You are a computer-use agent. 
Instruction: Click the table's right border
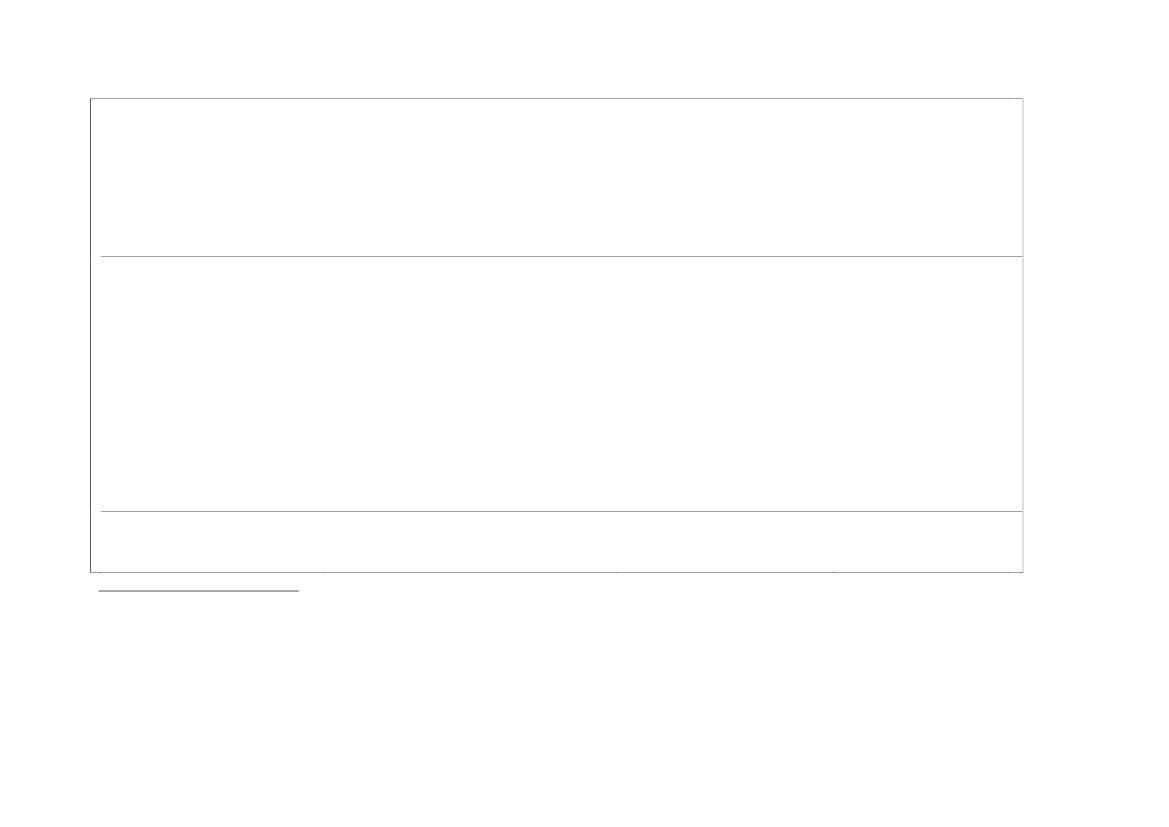[1023, 335]
